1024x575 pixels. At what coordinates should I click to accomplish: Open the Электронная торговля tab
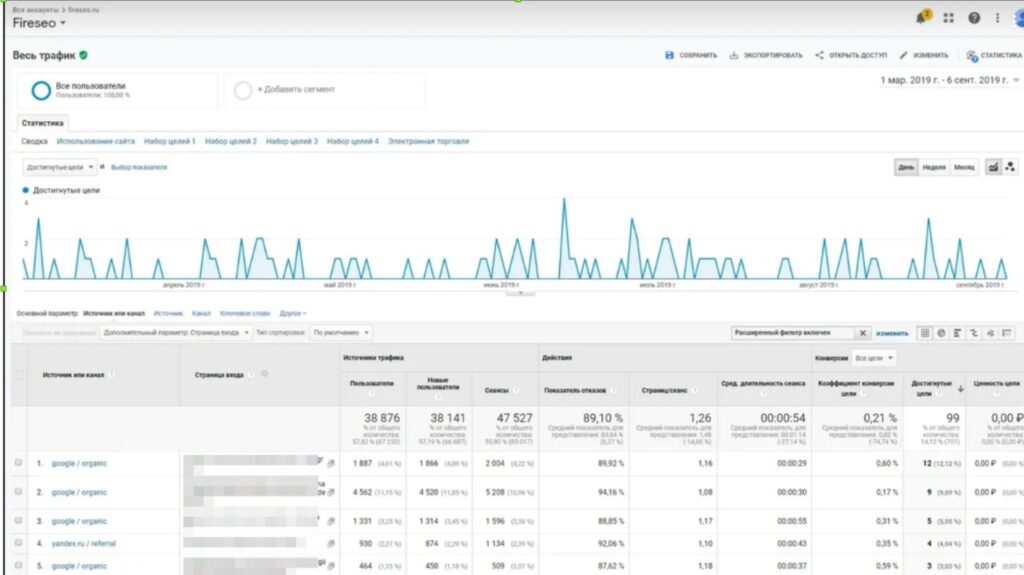pyautogui.click(x=428, y=141)
